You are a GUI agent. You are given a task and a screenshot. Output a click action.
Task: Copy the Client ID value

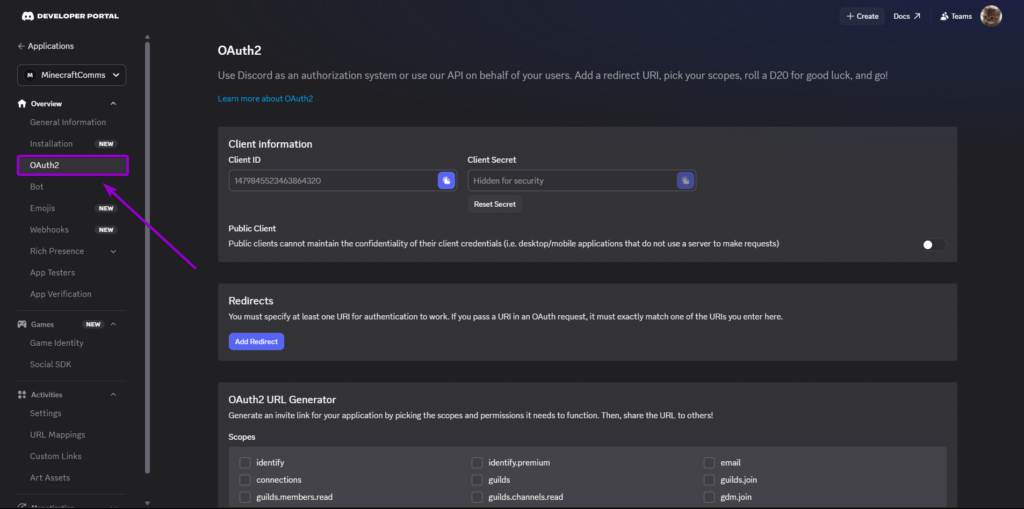click(x=446, y=180)
